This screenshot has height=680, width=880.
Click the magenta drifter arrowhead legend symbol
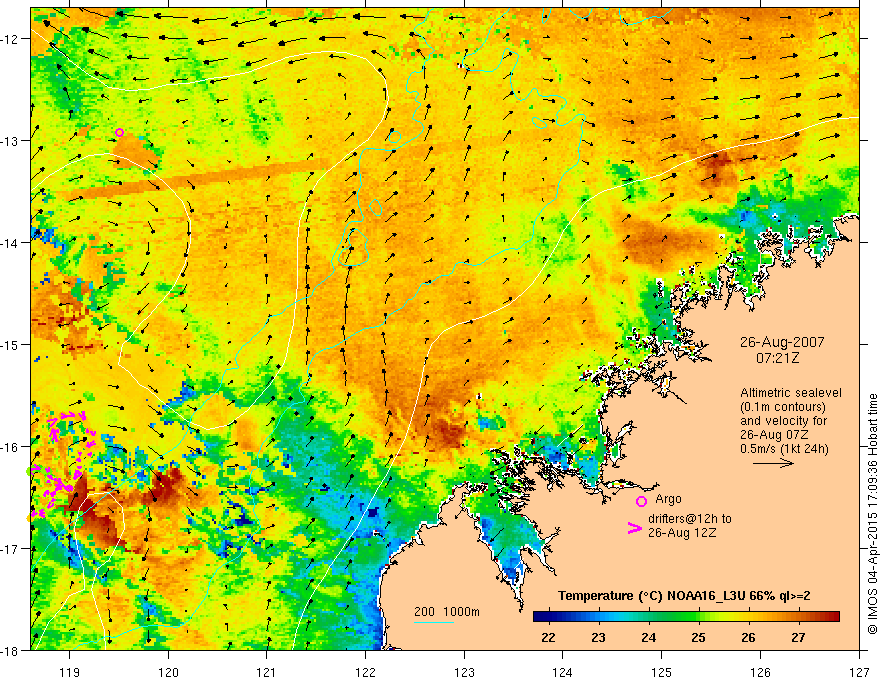[x=635, y=528]
